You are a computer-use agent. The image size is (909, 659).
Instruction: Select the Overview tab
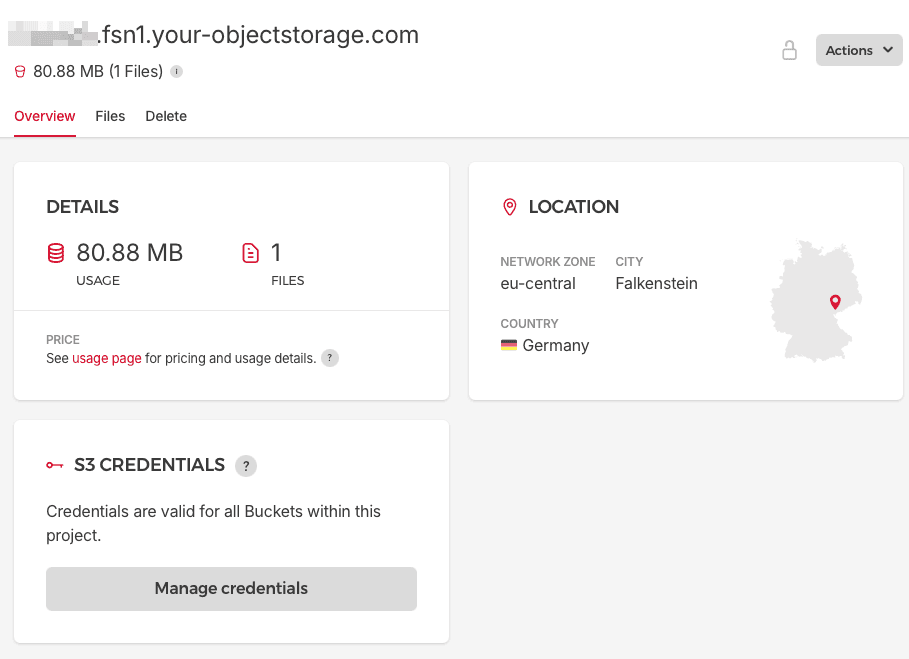[44, 116]
